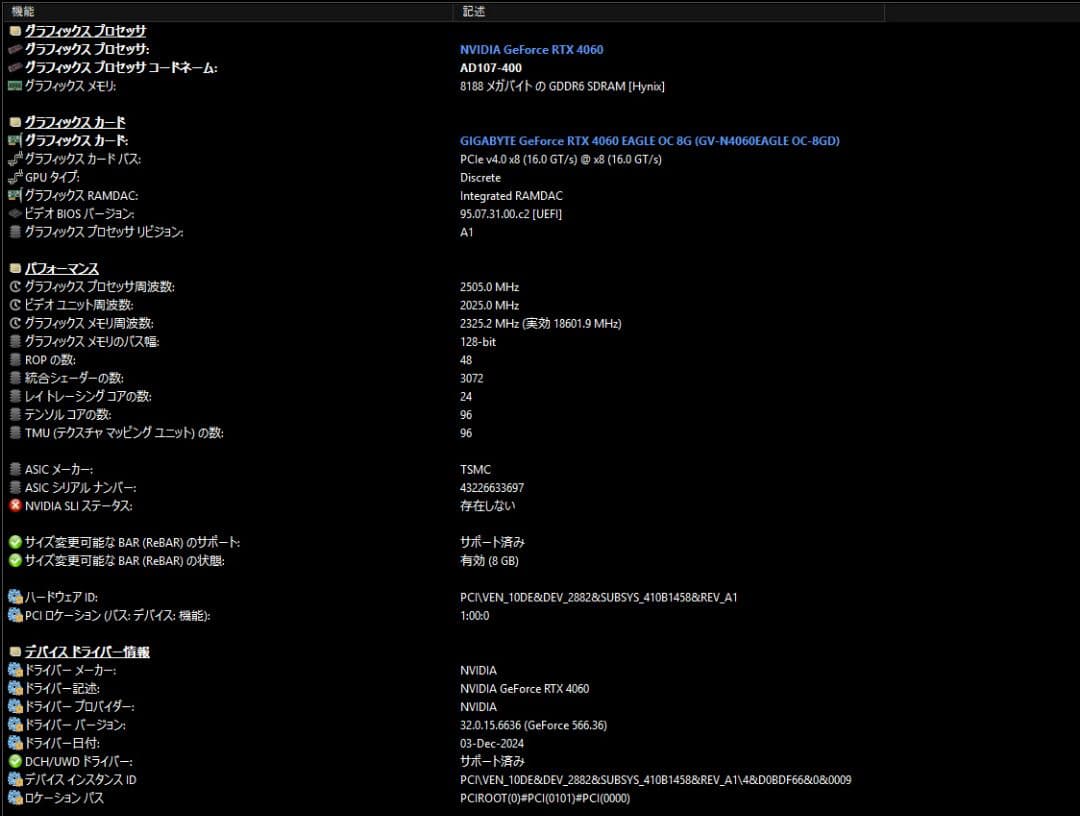Open the GIGABYTE GeForce RTX 4060 EAGLE OC link
The height and width of the screenshot is (816, 1080).
click(x=649, y=141)
